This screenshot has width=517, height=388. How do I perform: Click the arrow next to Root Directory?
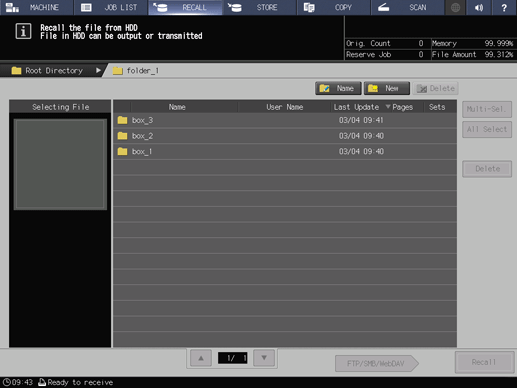click(98, 70)
